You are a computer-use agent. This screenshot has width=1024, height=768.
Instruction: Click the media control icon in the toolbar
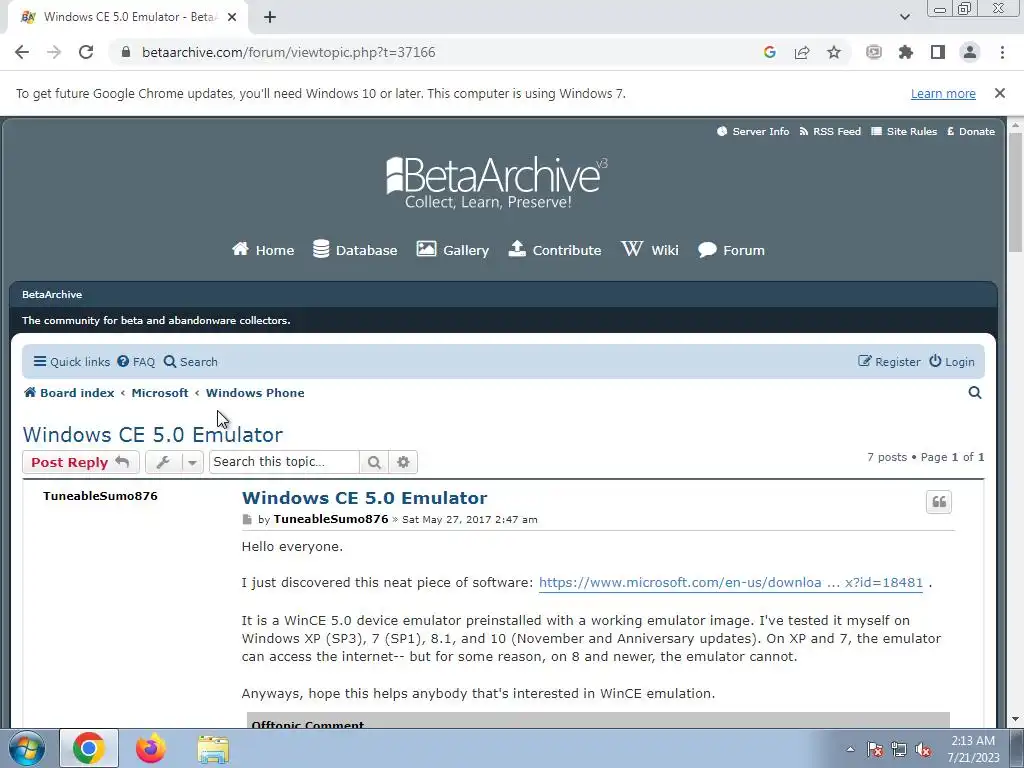click(x=874, y=52)
